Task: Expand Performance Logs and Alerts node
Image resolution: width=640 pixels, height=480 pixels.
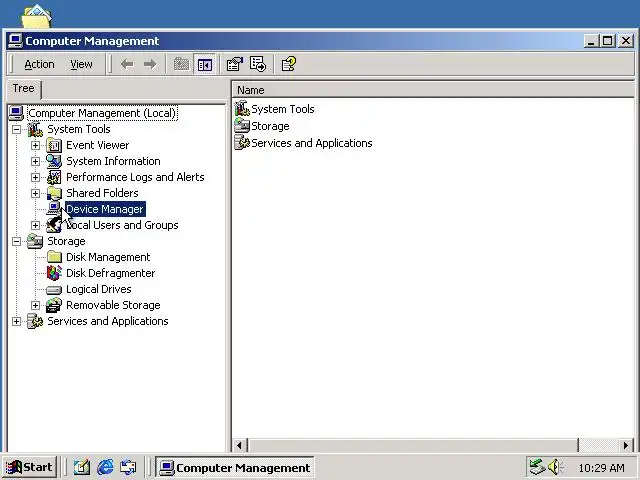Action: (36, 177)
